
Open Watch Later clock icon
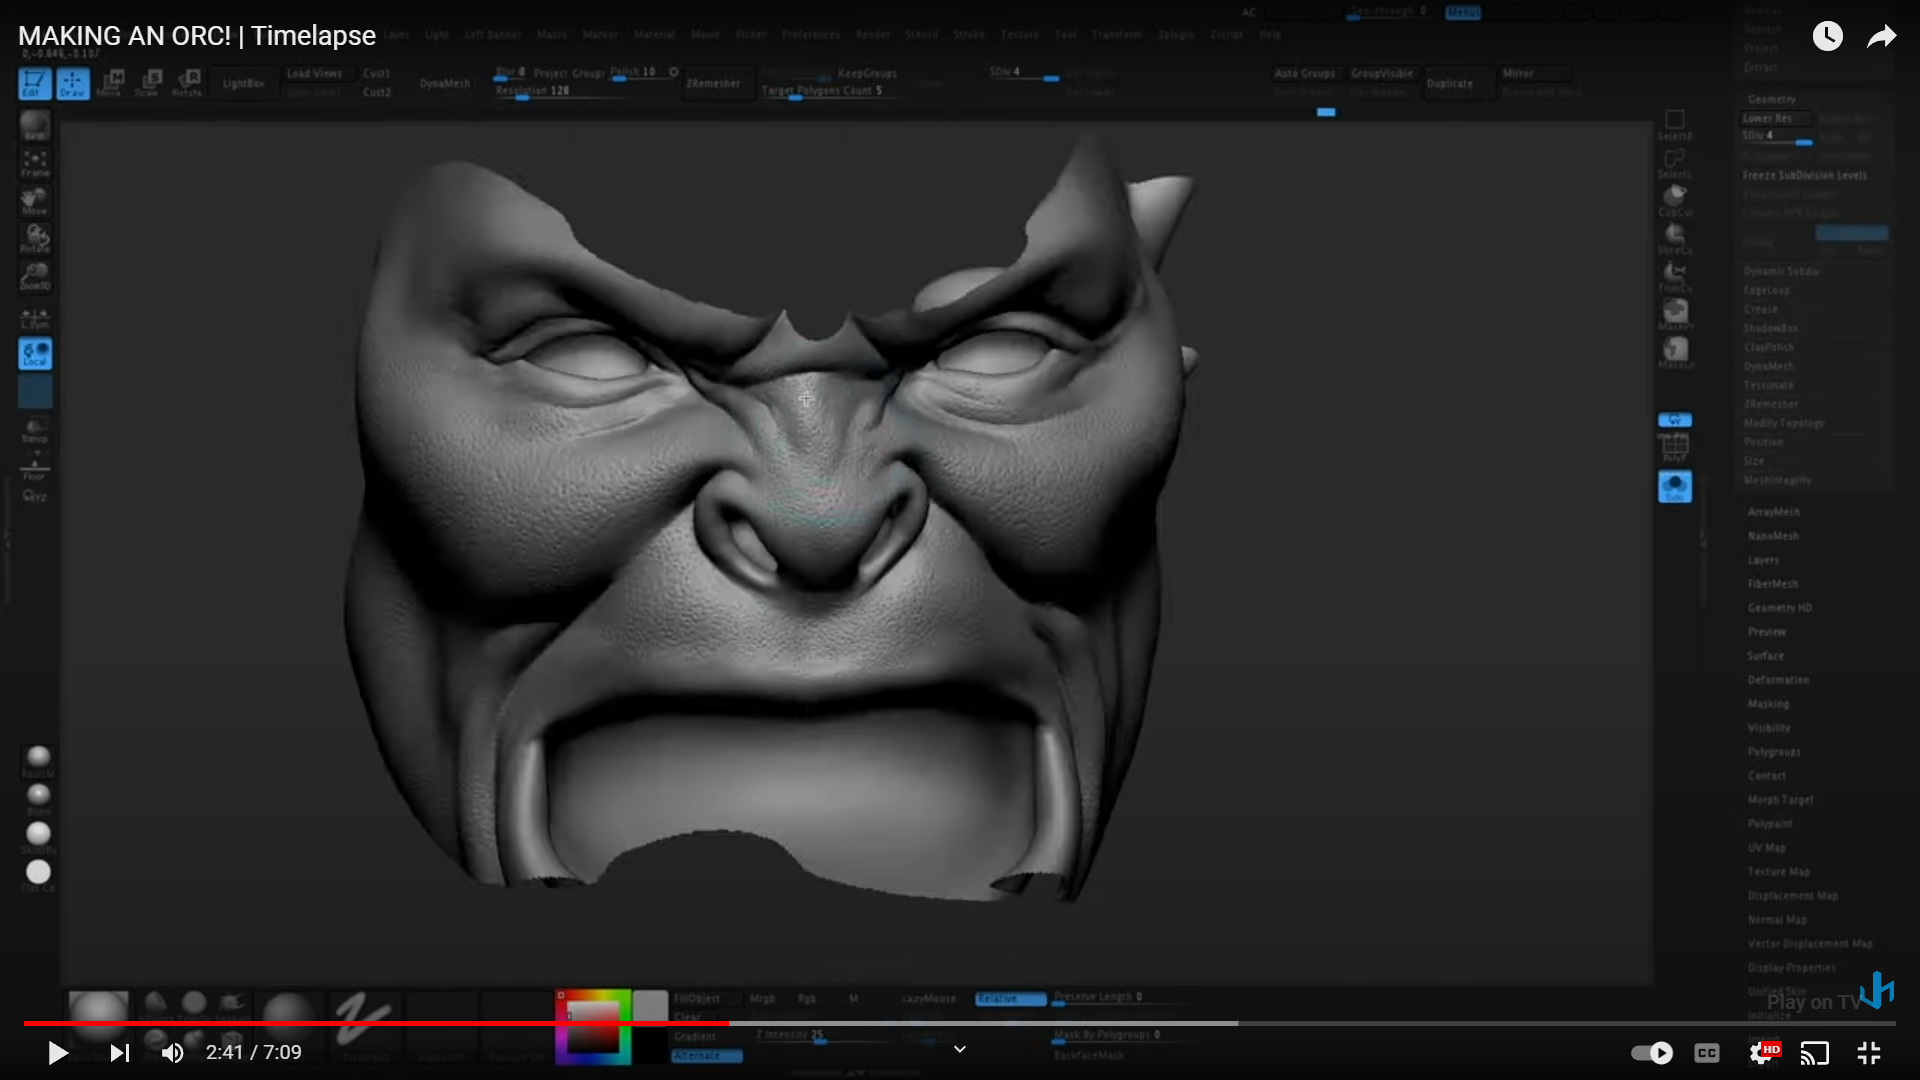tap(1827, 37)
